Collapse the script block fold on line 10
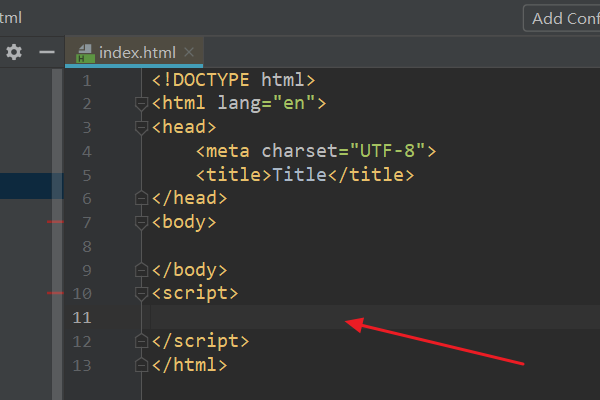 point(141,293)
